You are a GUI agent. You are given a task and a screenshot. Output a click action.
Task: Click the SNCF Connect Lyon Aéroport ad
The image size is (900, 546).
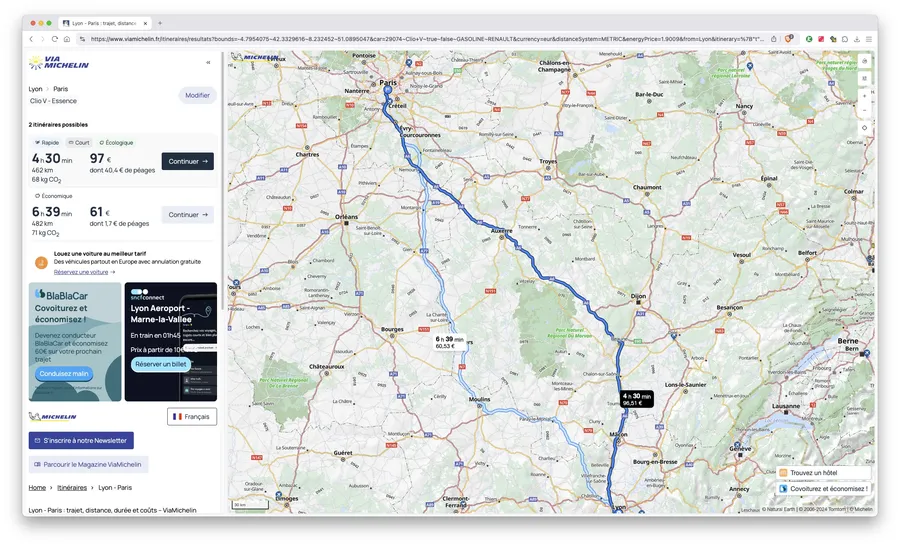coord(170,342)
